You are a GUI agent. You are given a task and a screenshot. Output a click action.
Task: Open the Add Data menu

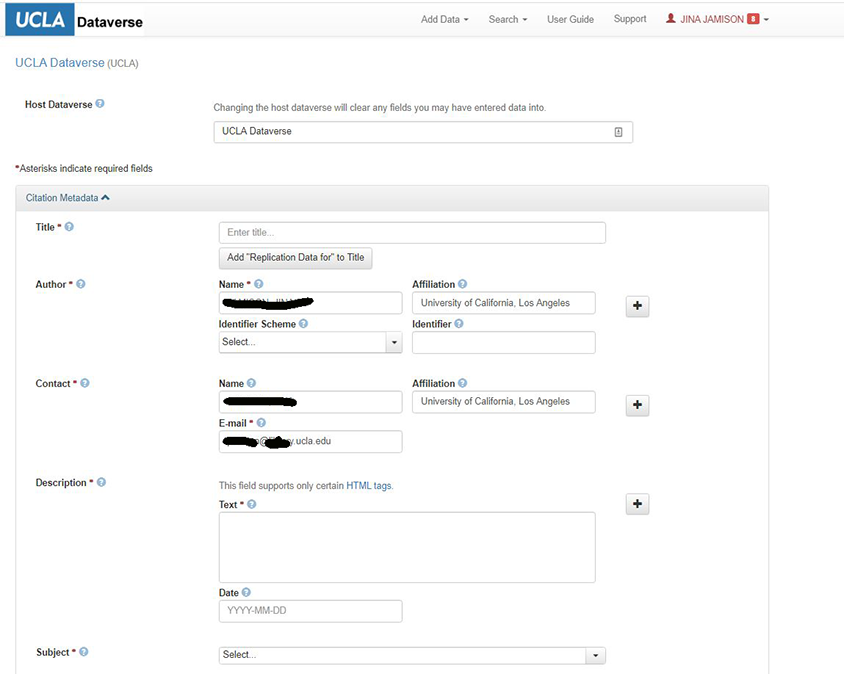(x=444, y=18)
